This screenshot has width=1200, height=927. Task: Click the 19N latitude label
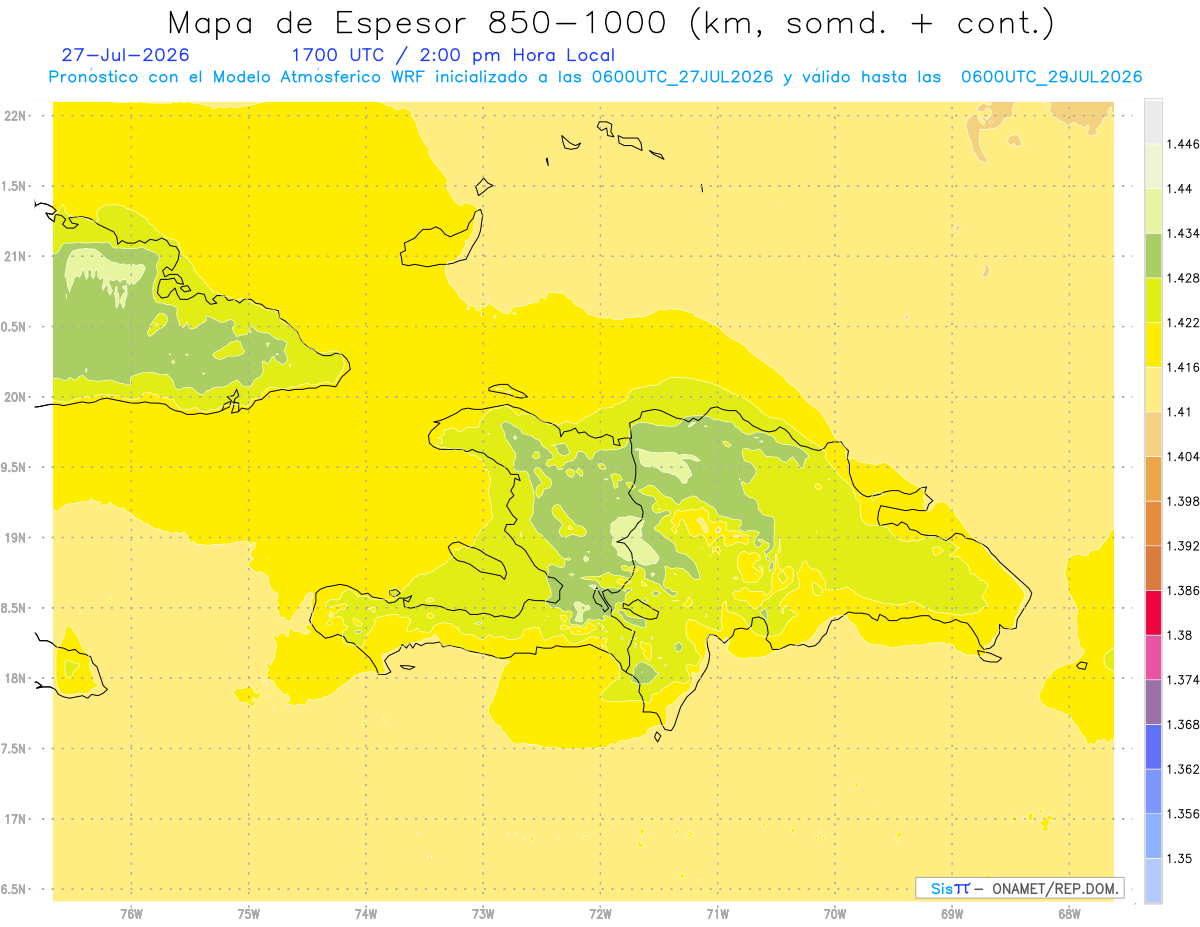click(x=15, y=537)
